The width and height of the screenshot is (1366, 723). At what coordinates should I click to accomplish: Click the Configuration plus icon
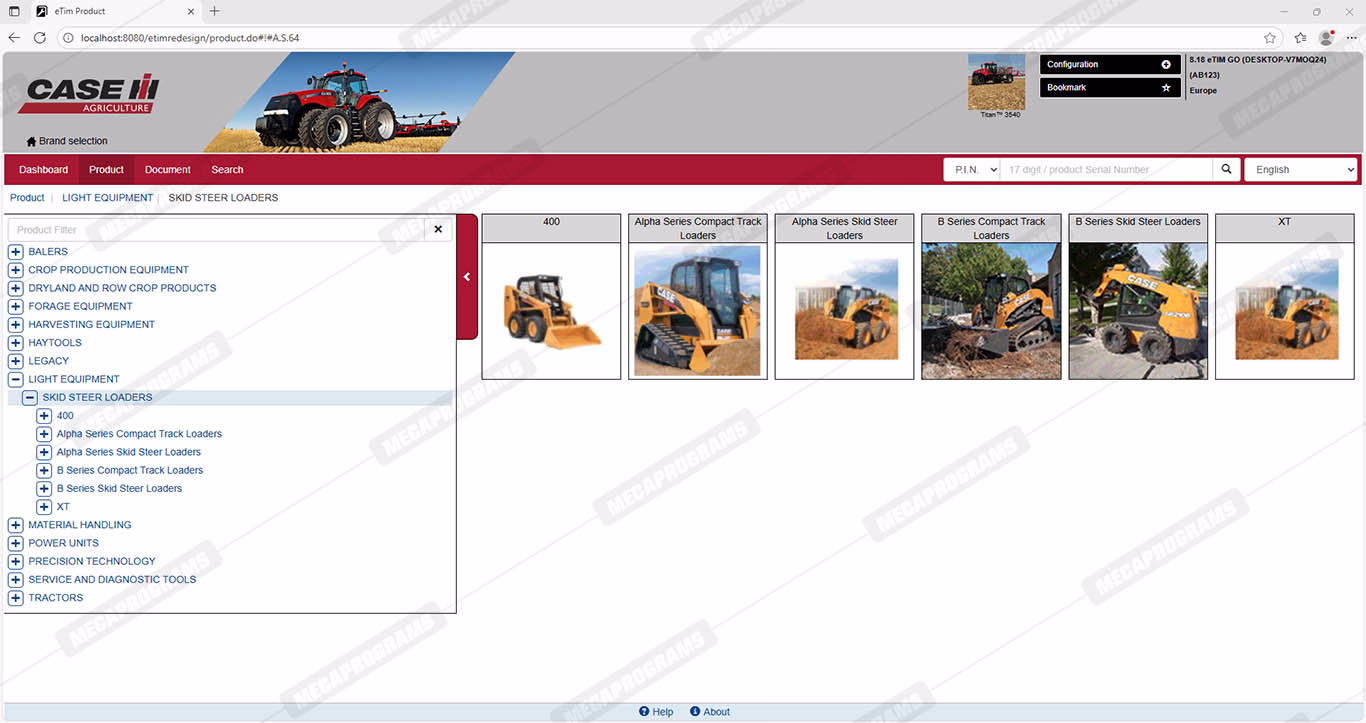[x=1165, y=65]
